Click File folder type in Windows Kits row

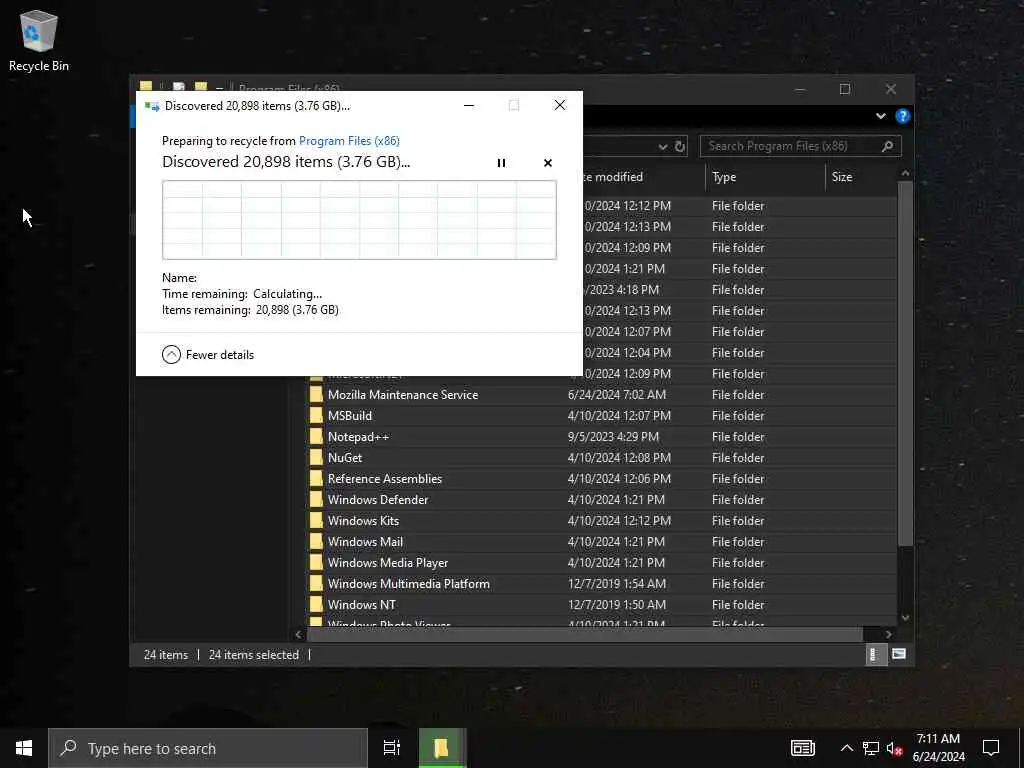click(x=738, y=520)
